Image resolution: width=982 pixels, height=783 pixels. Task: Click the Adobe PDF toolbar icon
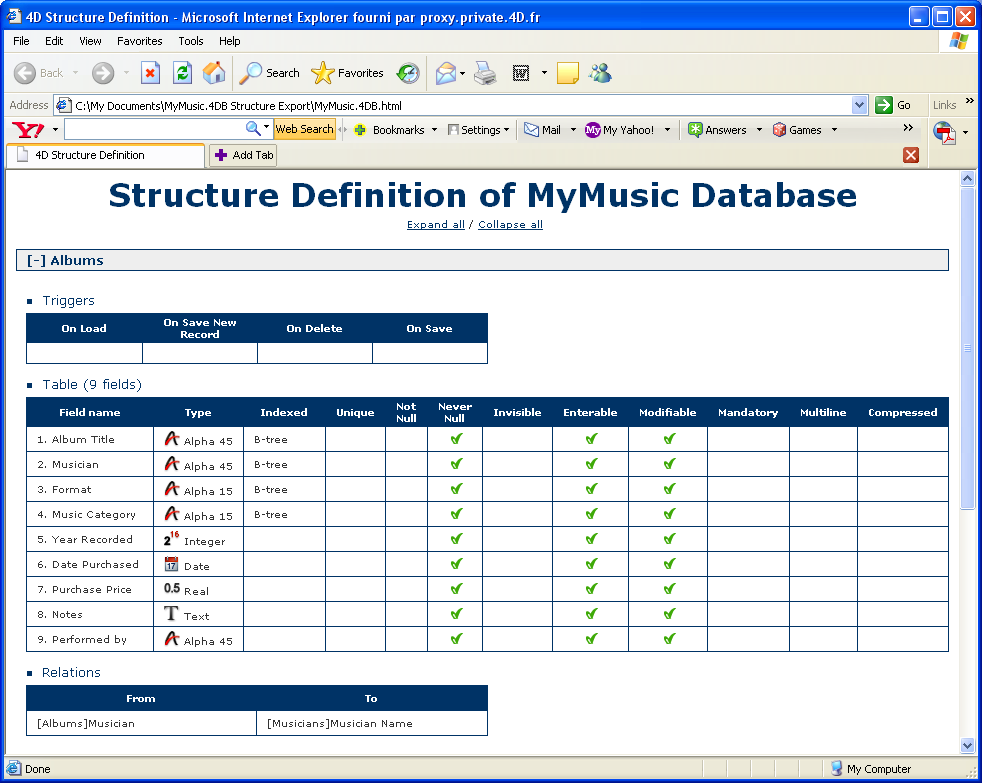tap(944, 132)
